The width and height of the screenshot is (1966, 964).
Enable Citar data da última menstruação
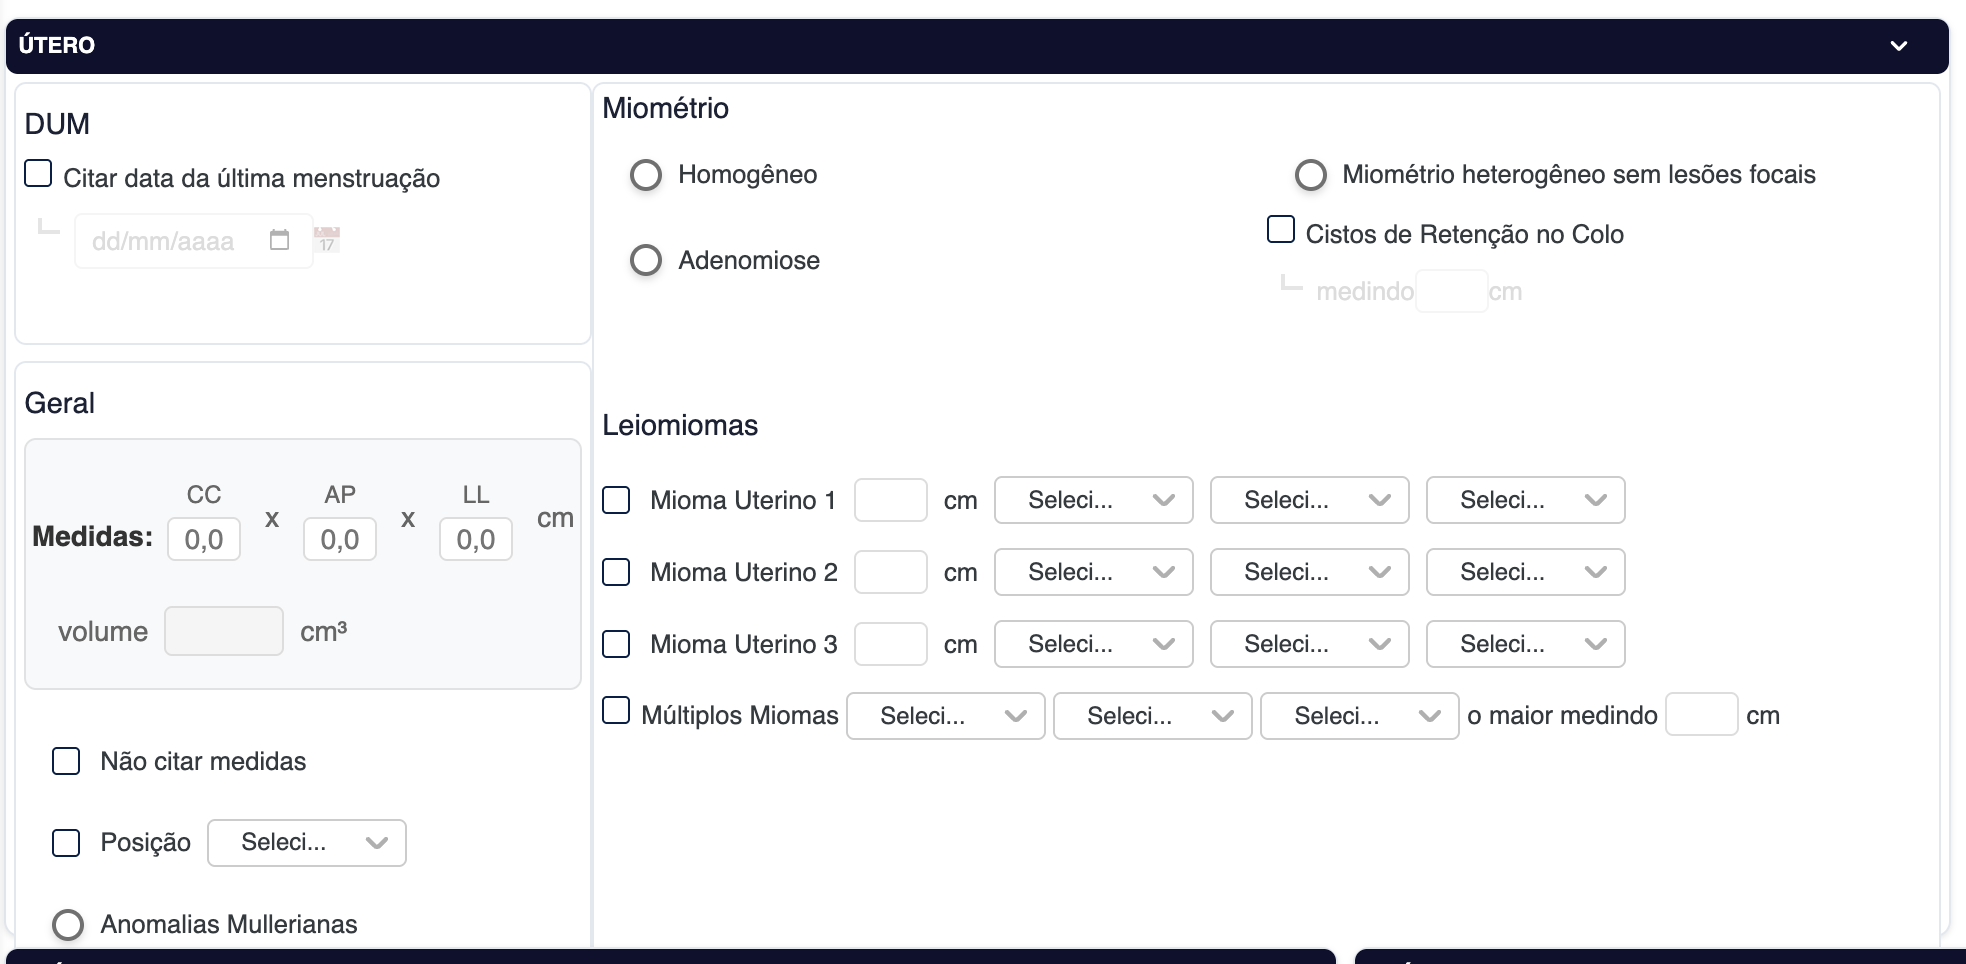38,174
